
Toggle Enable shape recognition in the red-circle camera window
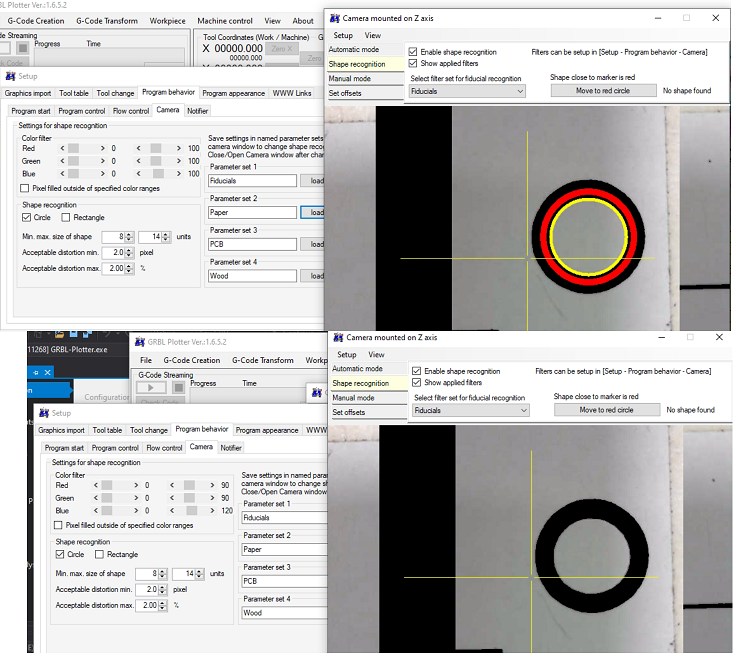click(413, 52)
